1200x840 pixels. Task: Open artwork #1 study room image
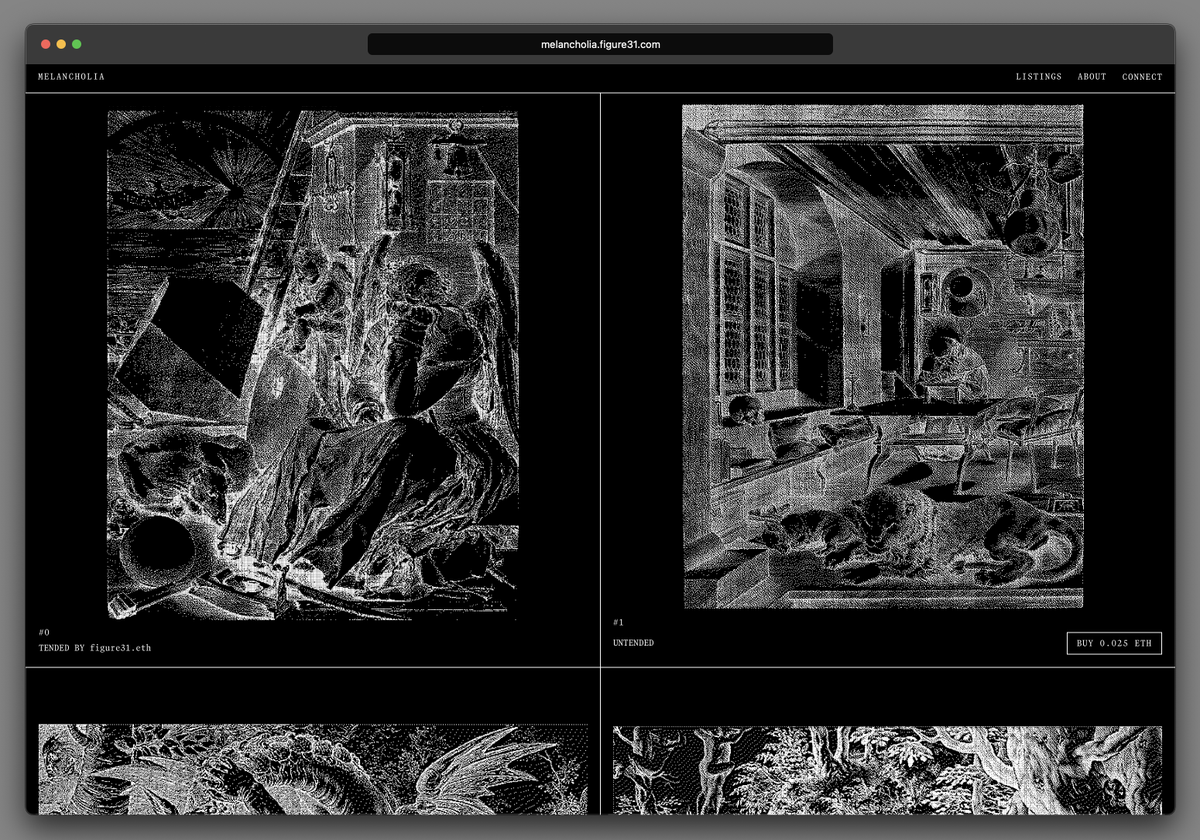tap(883, 357)
